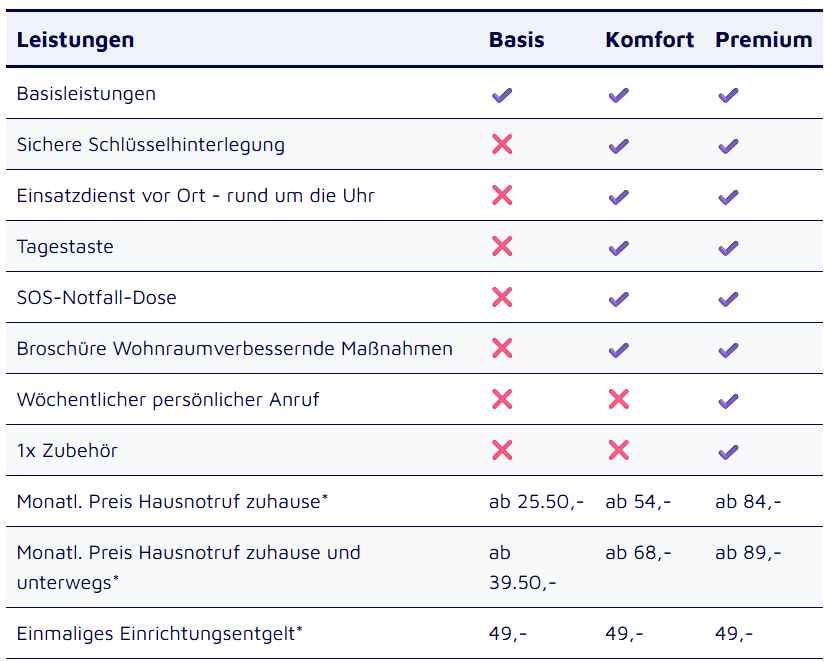Click the Basis red cross for Tagestaste
The height and width of the screenshot is (661, 830).
point(502,247)
